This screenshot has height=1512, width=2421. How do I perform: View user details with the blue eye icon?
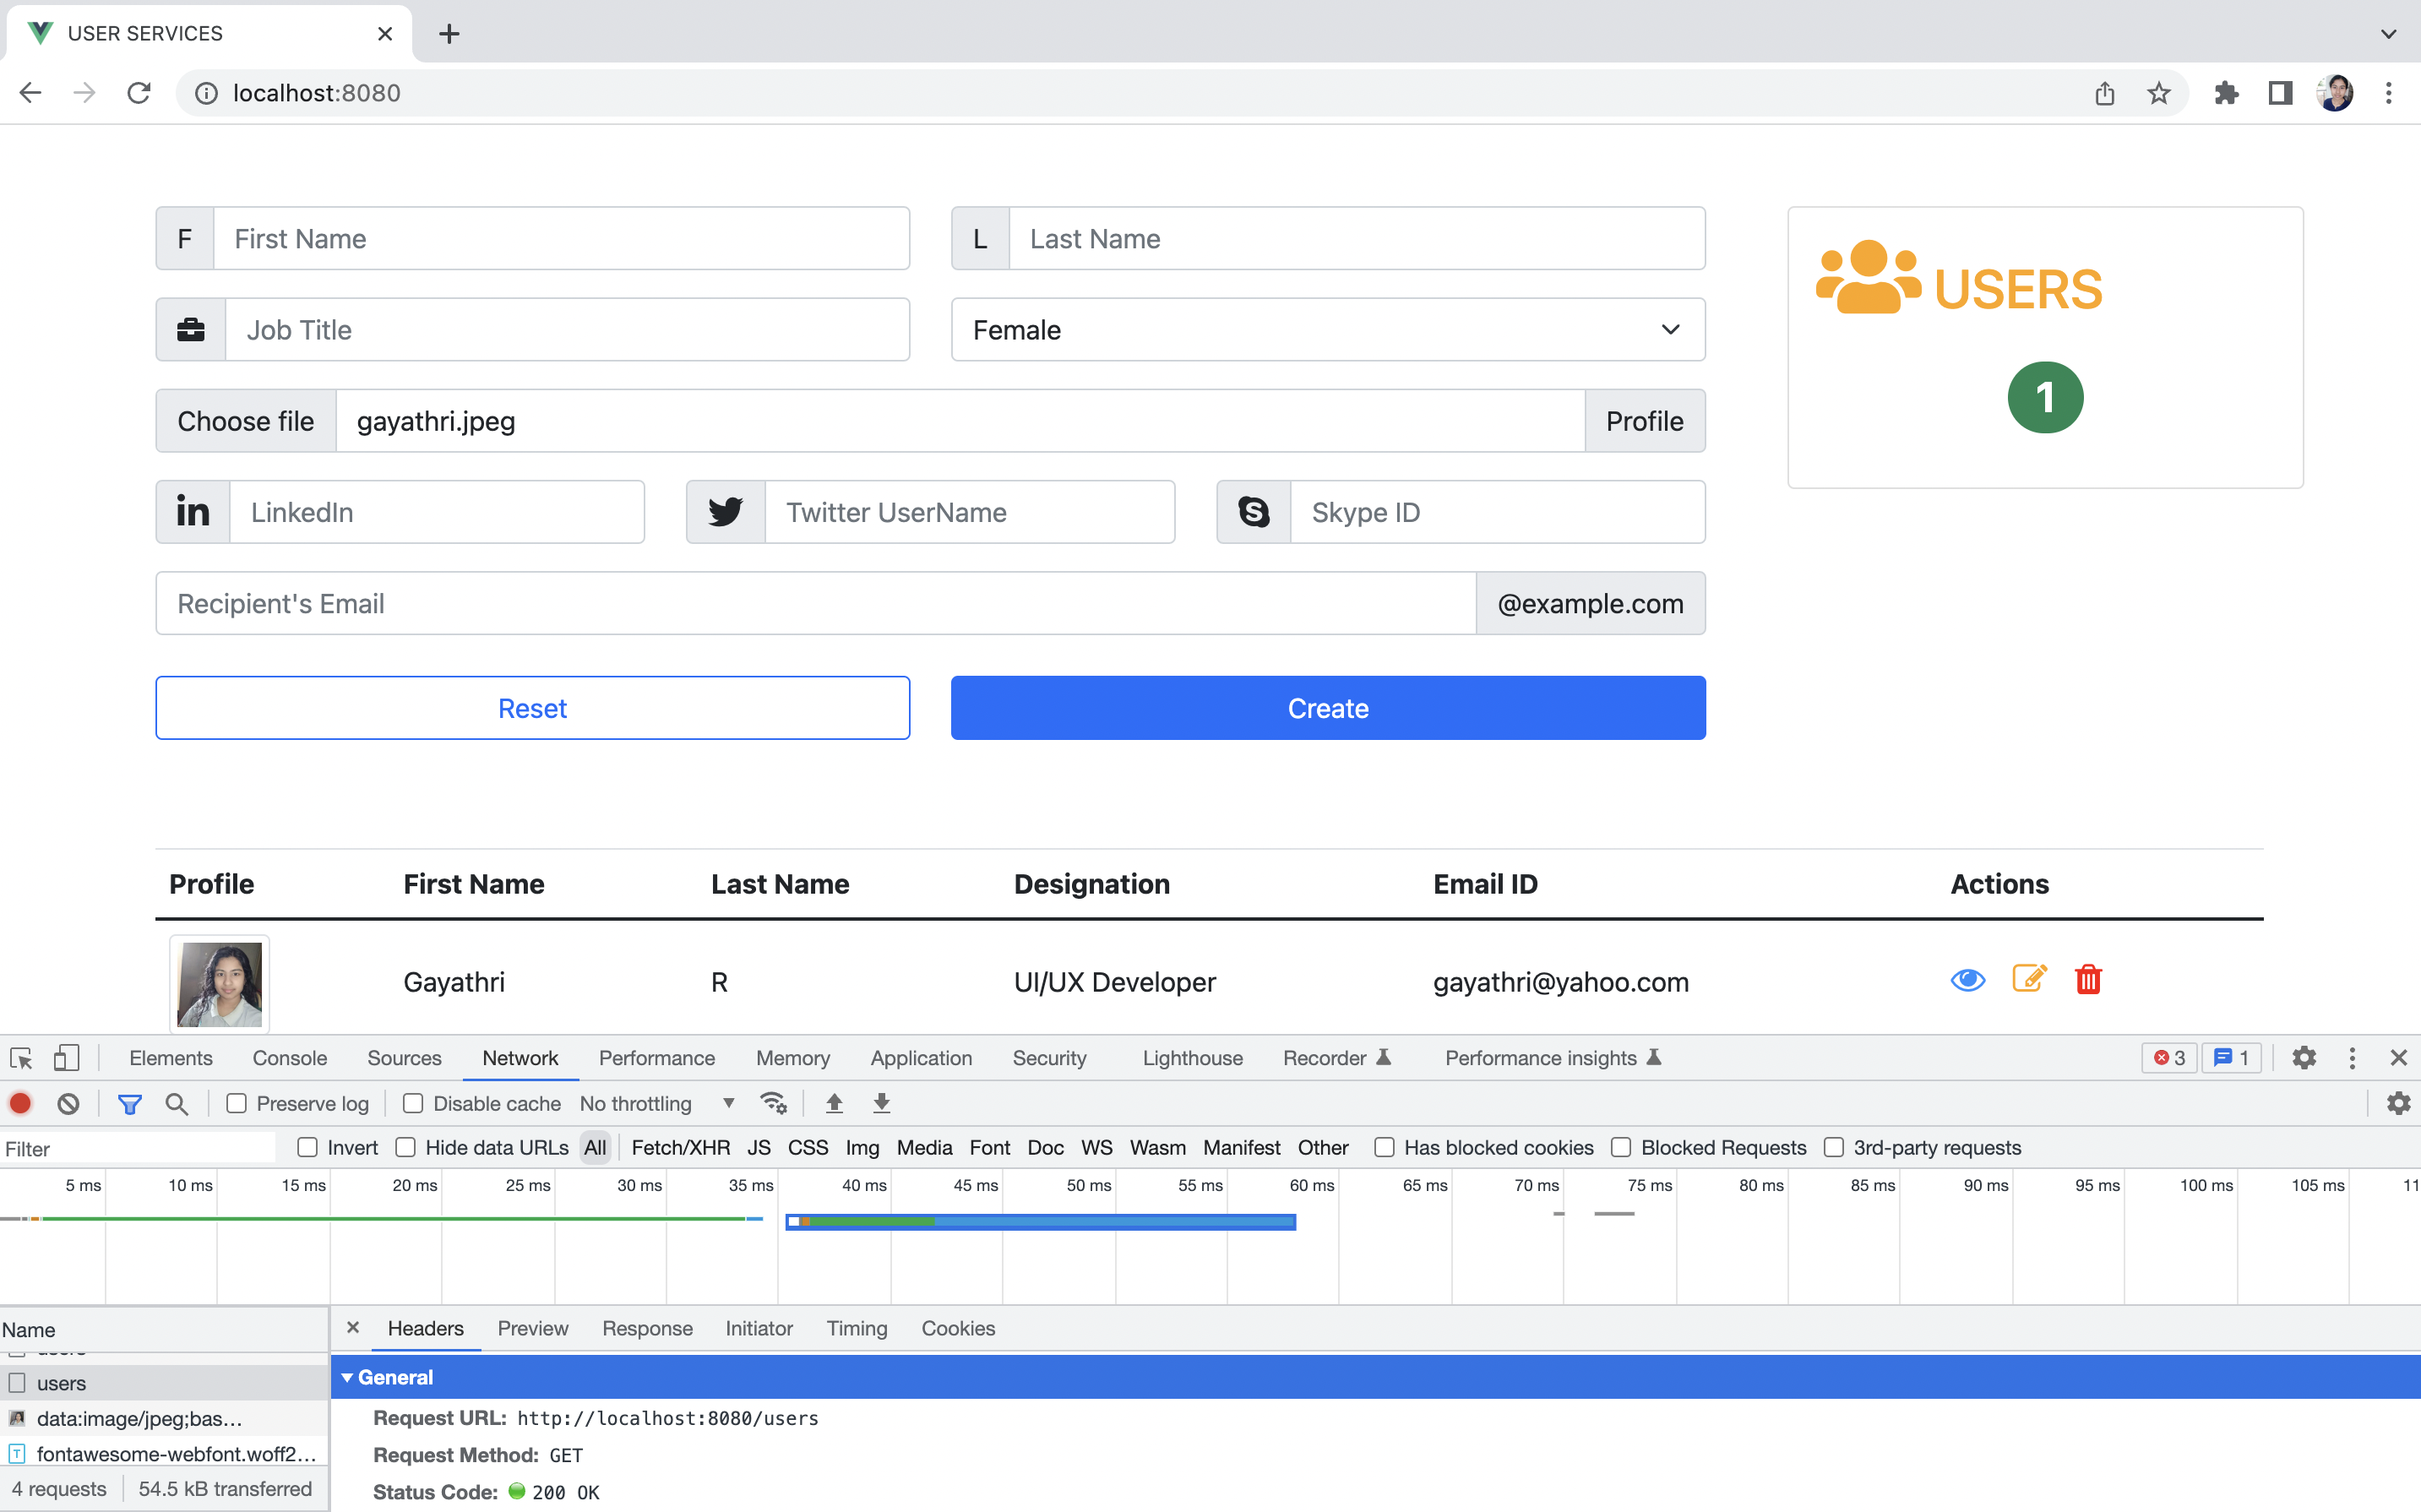(1967, 979)
